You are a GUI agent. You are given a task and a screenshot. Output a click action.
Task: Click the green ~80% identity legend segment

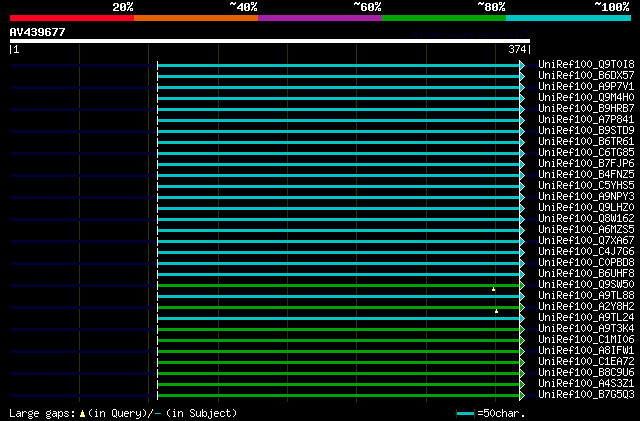coord(444,18)
